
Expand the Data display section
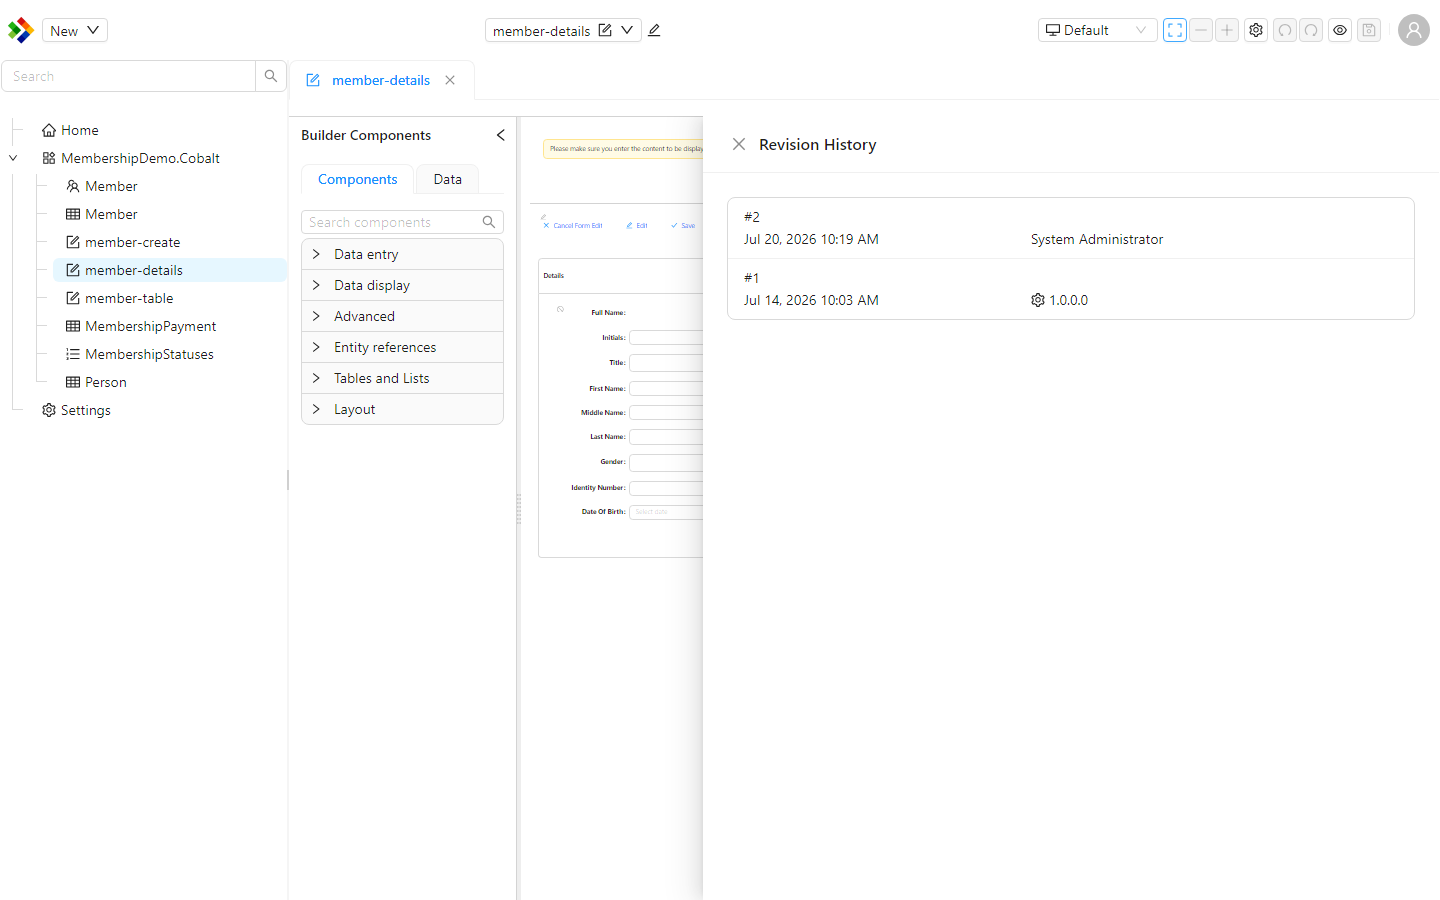pyautogui.click(x=402, y=285)
